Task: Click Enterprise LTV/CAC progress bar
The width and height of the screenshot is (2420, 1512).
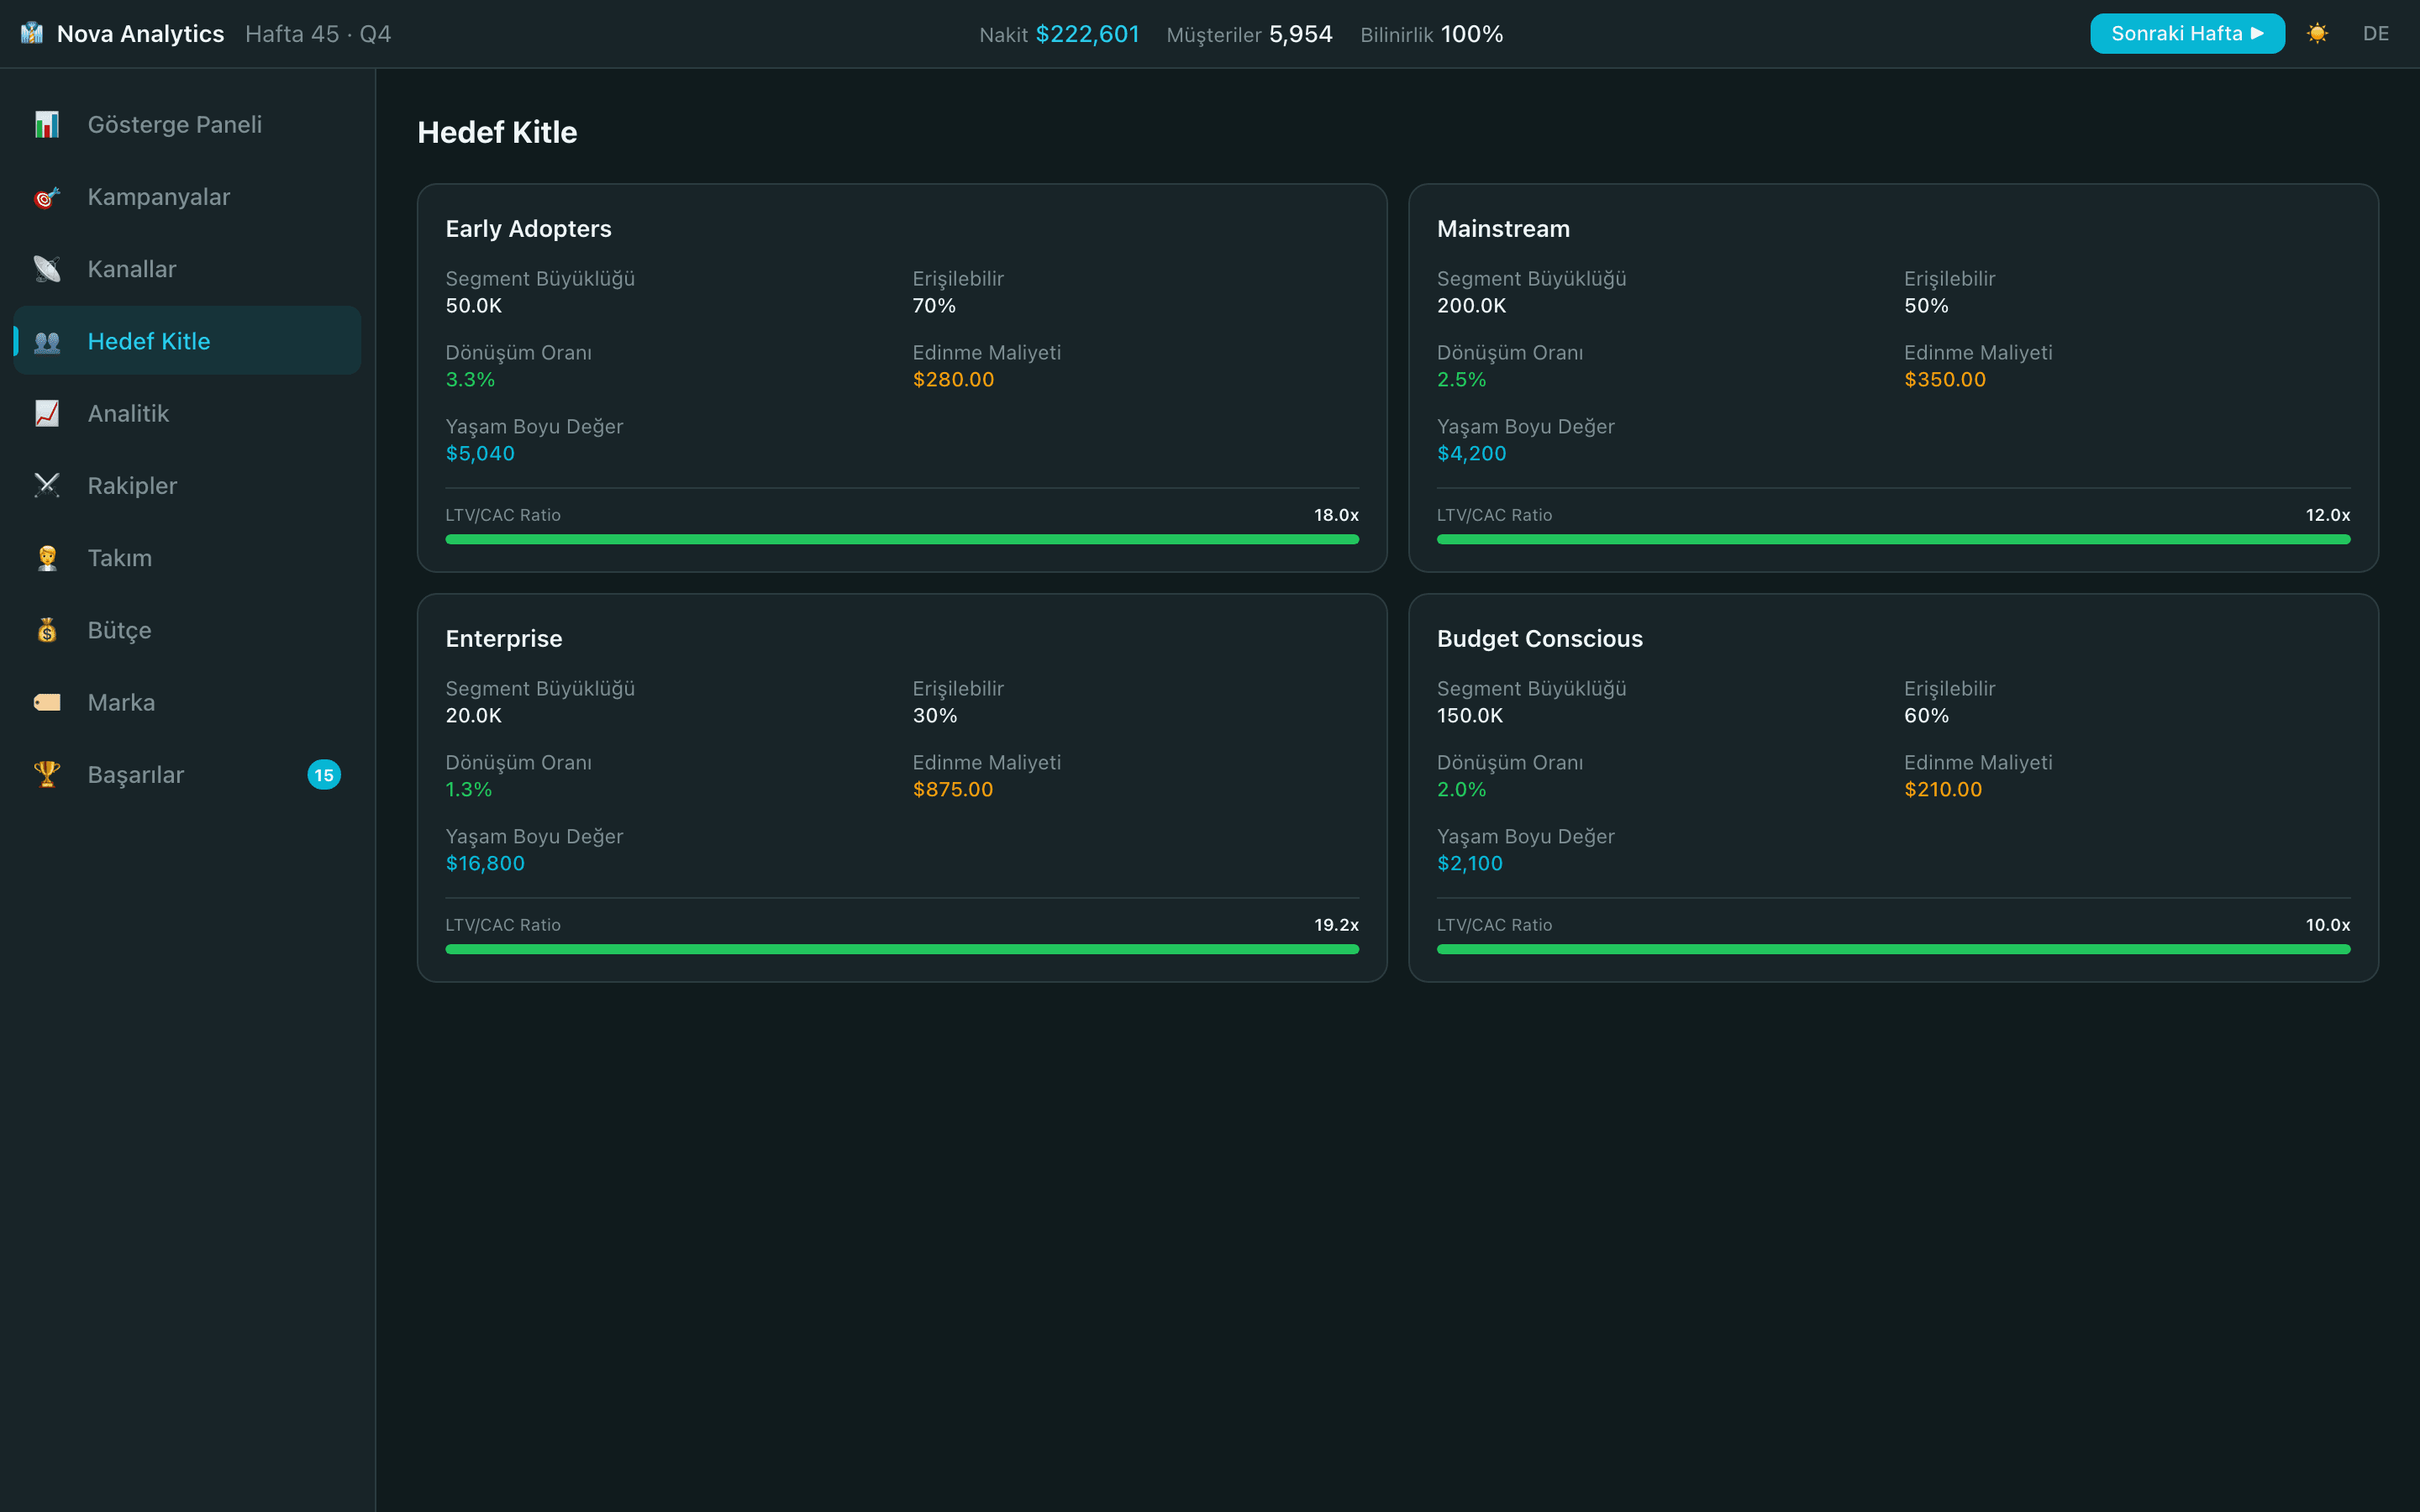Action: click(902, 949)
